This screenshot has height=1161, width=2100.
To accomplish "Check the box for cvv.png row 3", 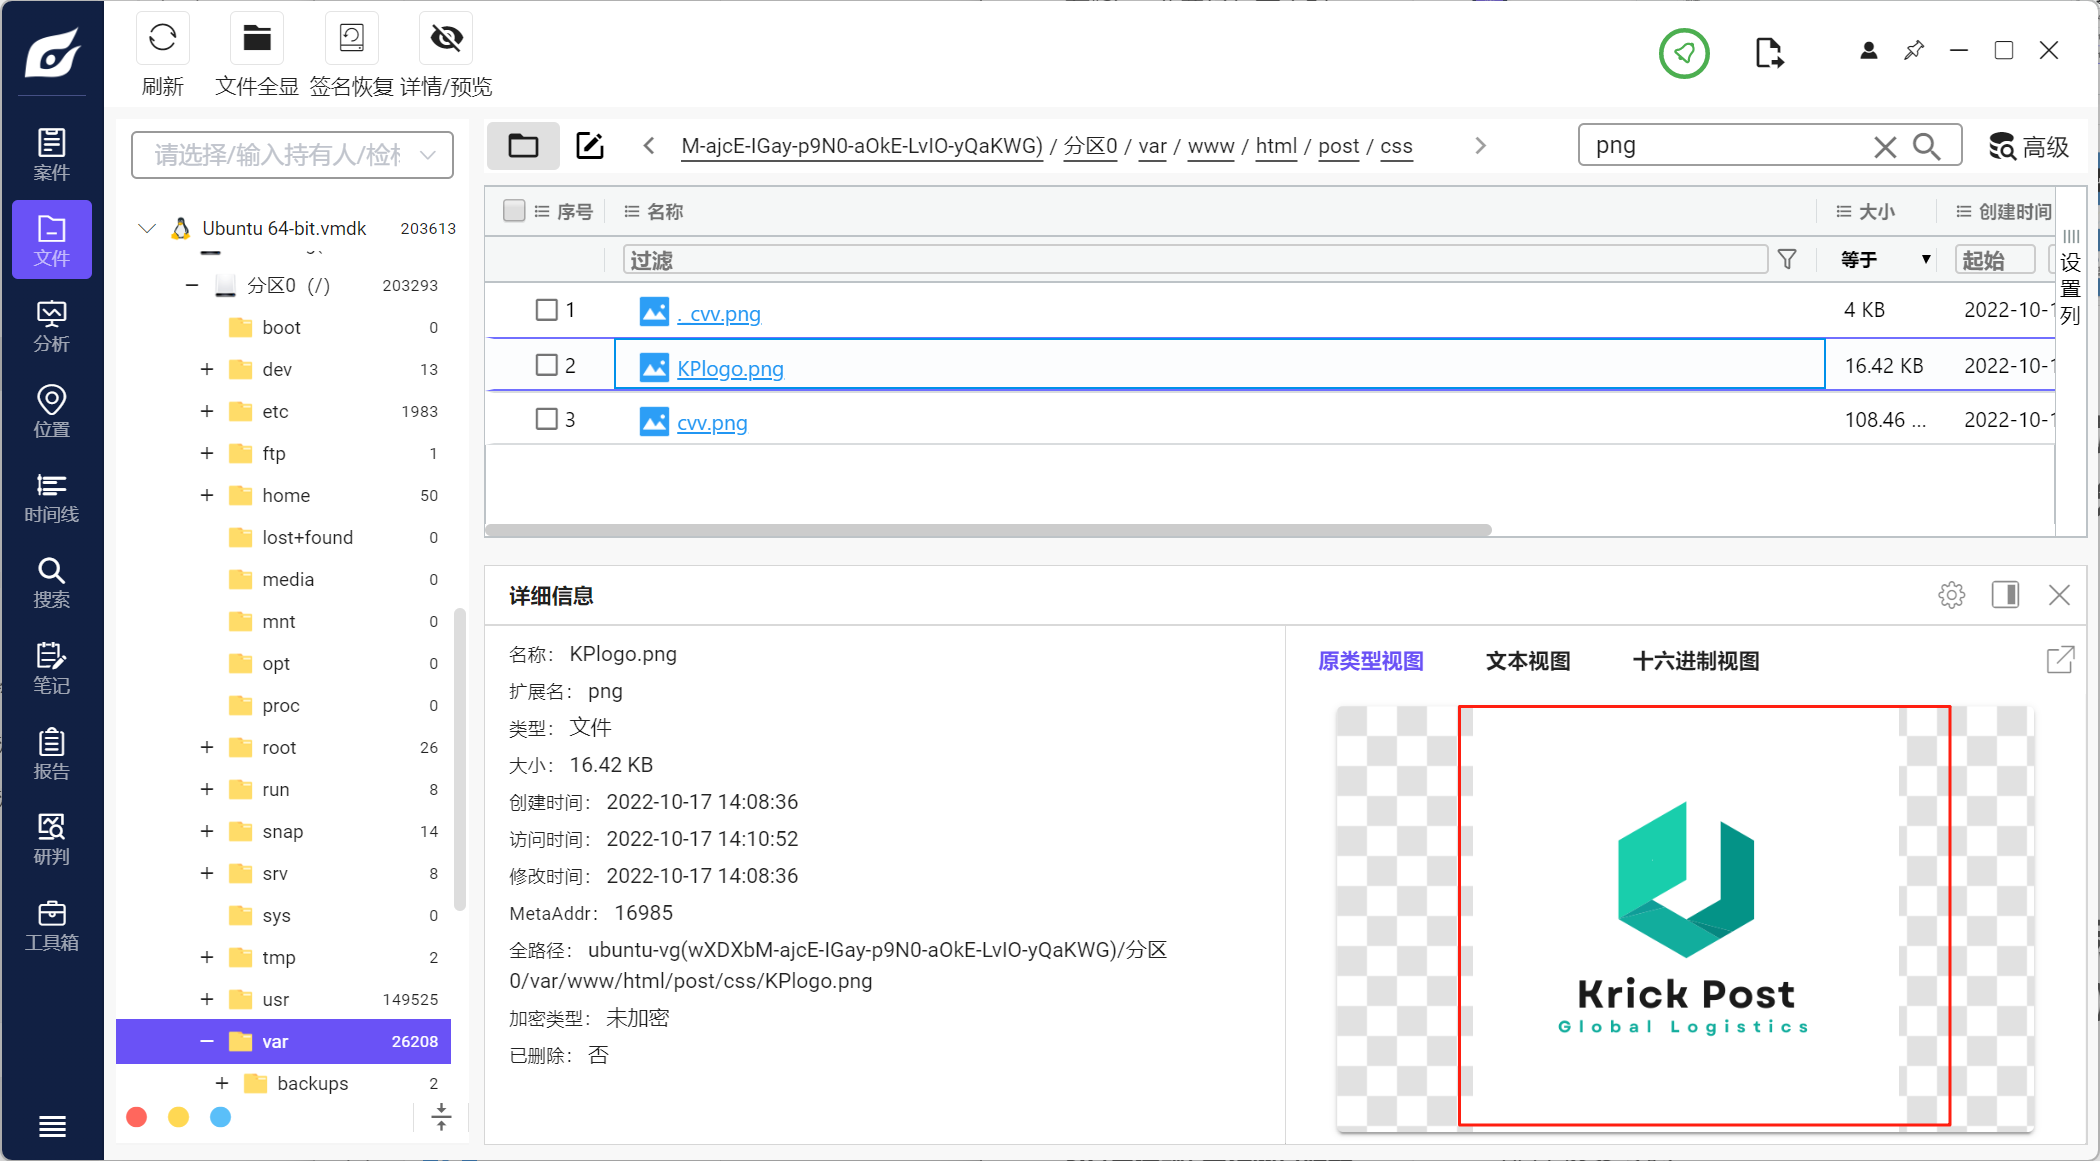I will pos(546,419).
